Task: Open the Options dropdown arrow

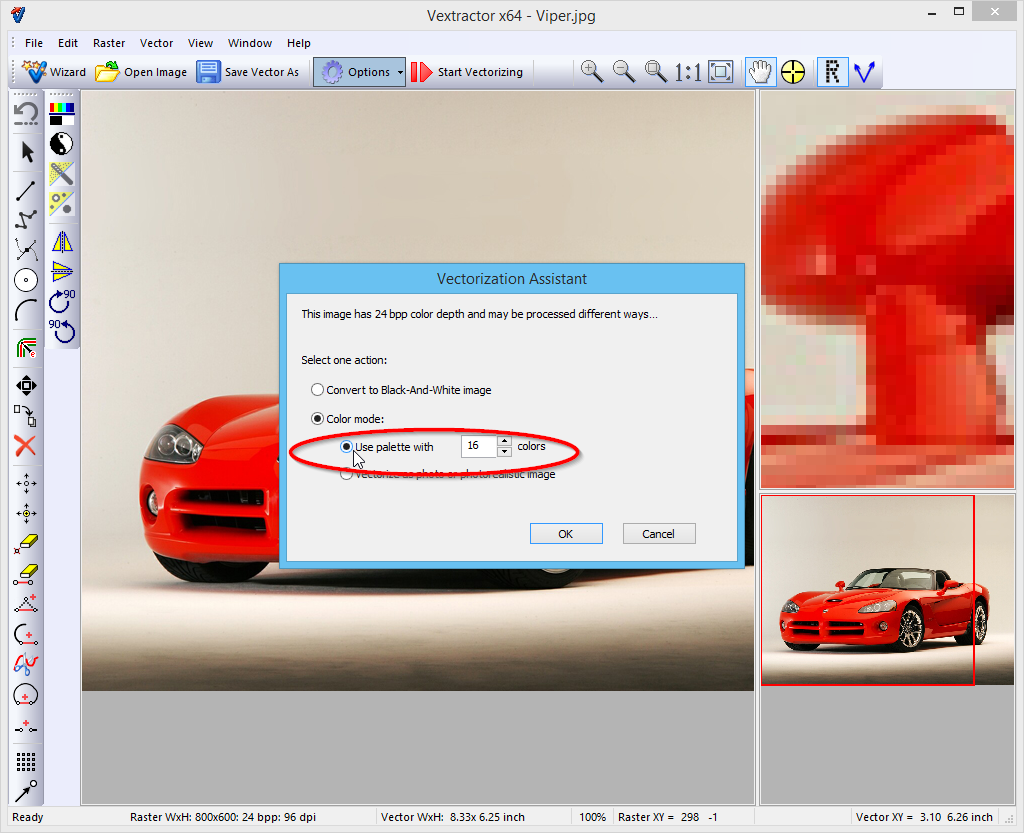Action: 400,72
